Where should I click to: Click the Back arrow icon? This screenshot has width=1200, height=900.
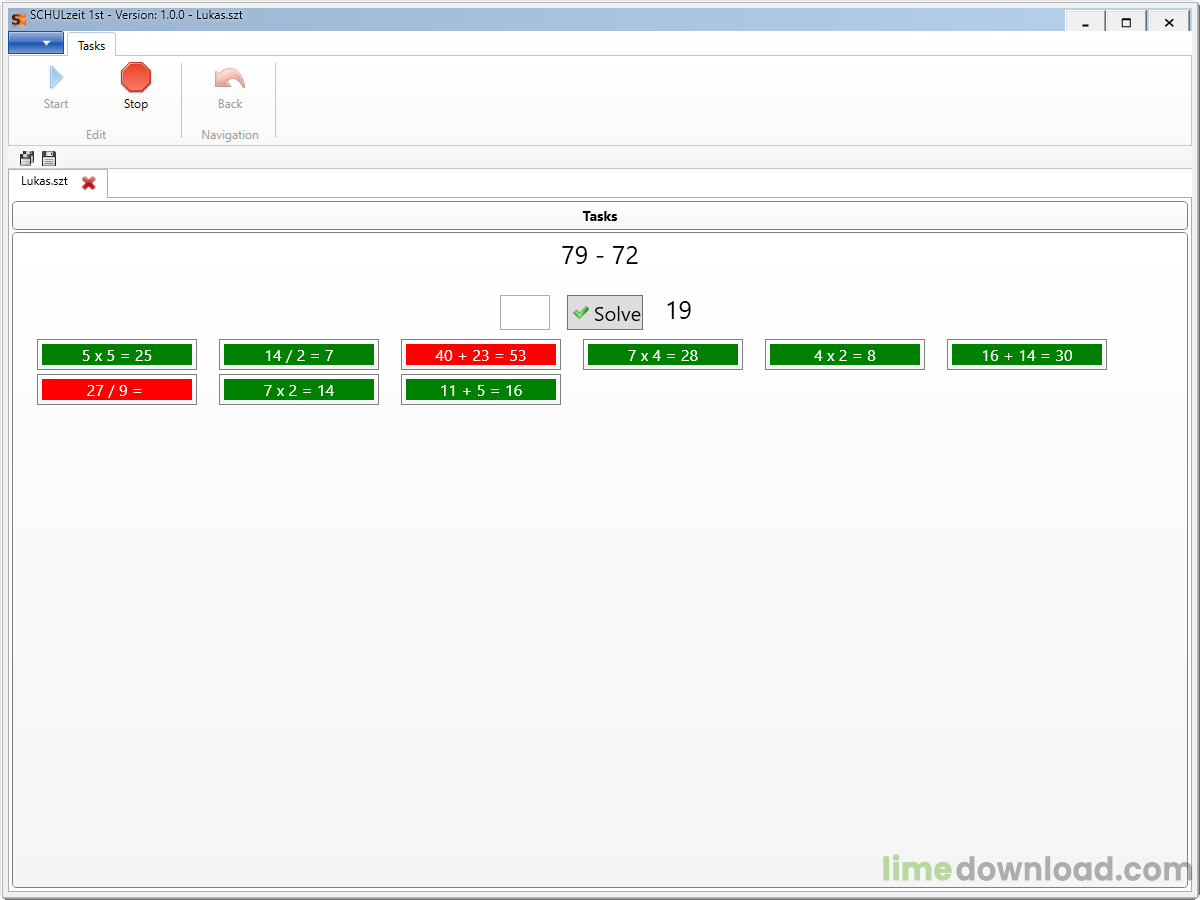[x=230, y=78]
